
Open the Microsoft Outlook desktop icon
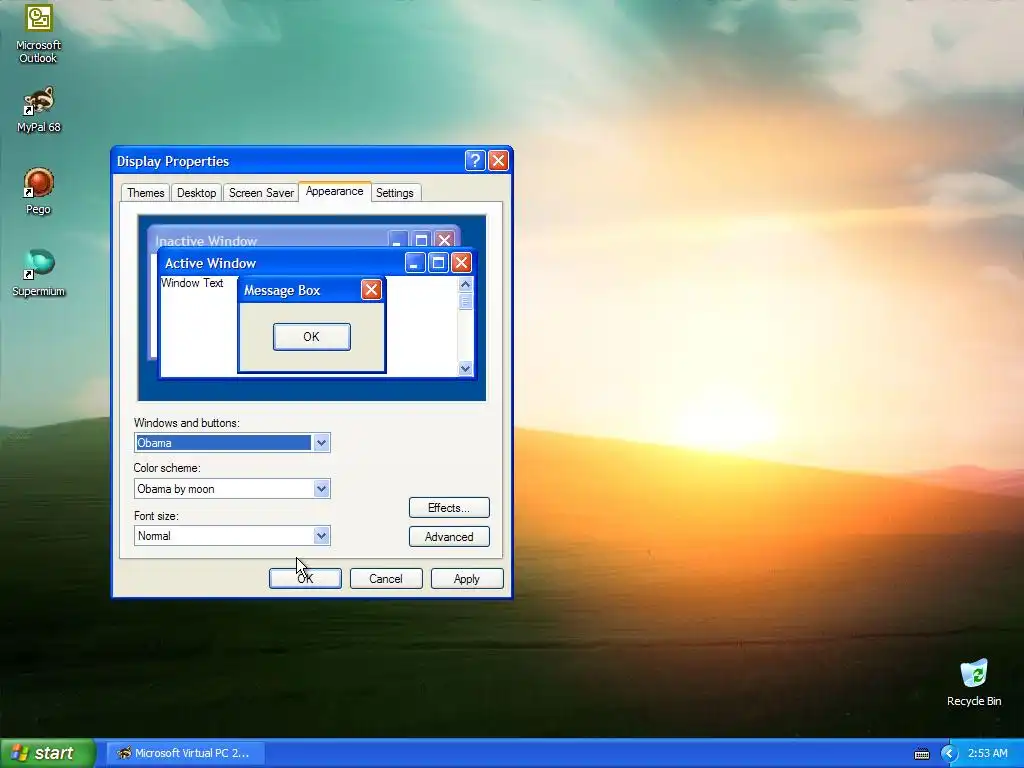pyautogui.click(x=38, y=33)
